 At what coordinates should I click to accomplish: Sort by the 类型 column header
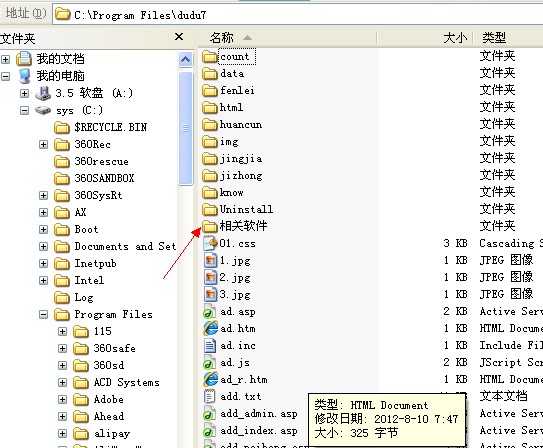(508, 37)
